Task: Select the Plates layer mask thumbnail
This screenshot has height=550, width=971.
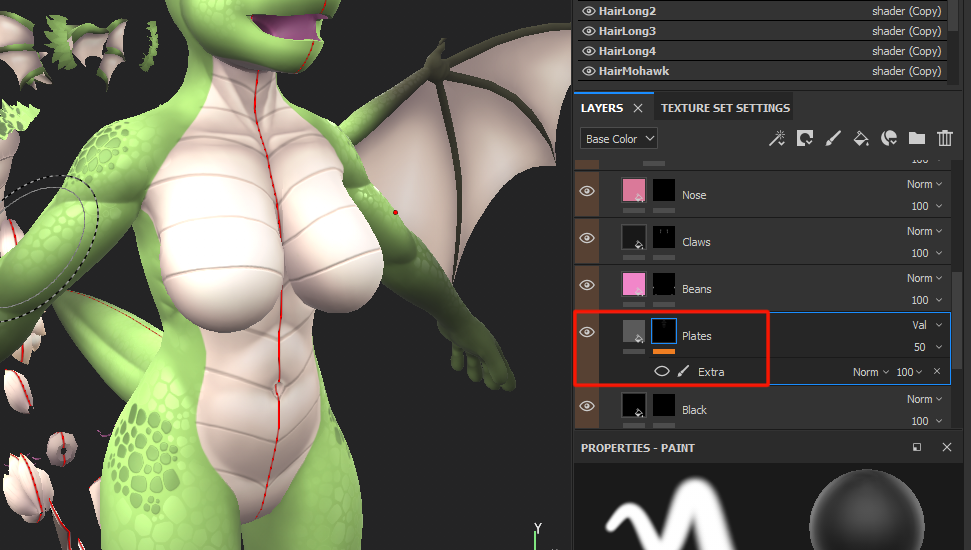Action: coord(664,331)
